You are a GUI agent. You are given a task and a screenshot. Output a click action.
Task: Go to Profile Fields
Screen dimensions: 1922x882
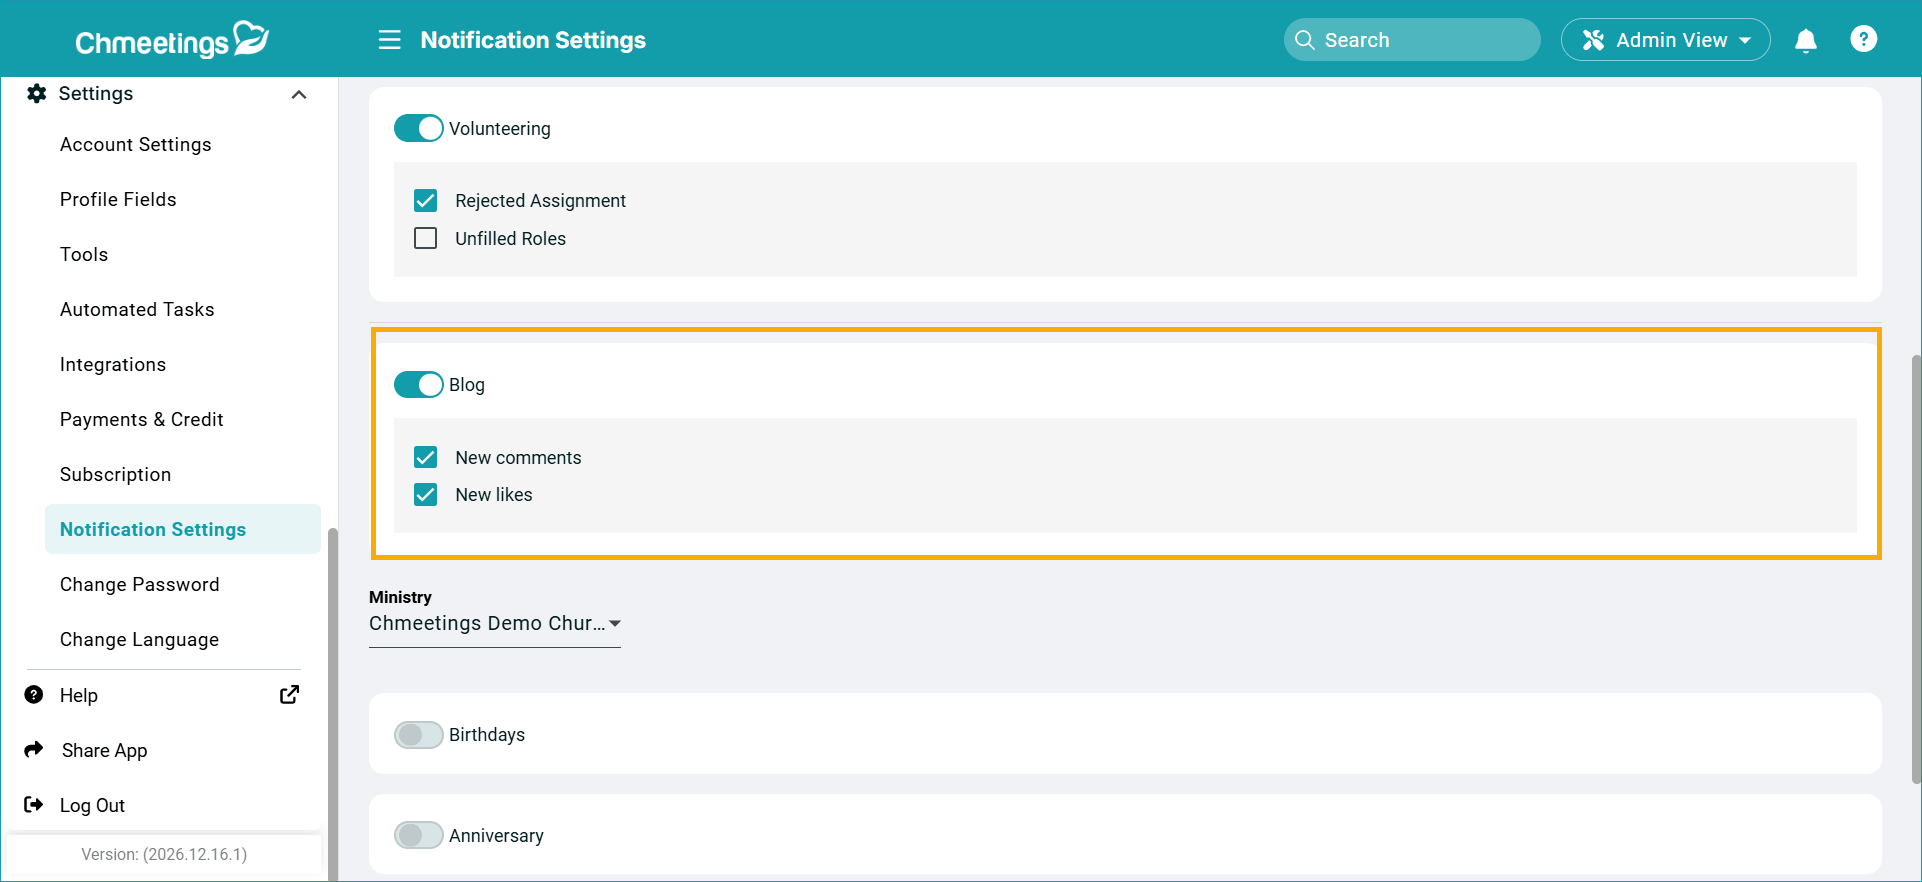[x=118, y=199]
